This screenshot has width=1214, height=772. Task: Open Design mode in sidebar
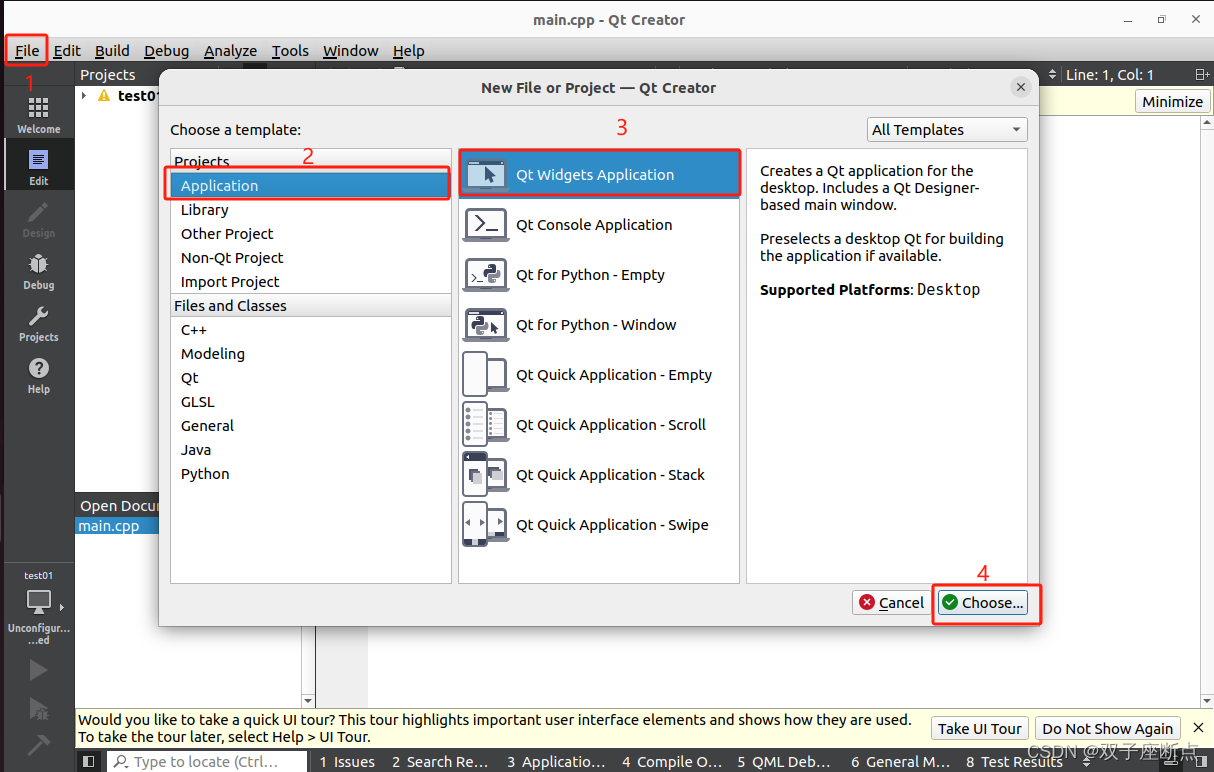pyautogui.click(x=38, y=219)
